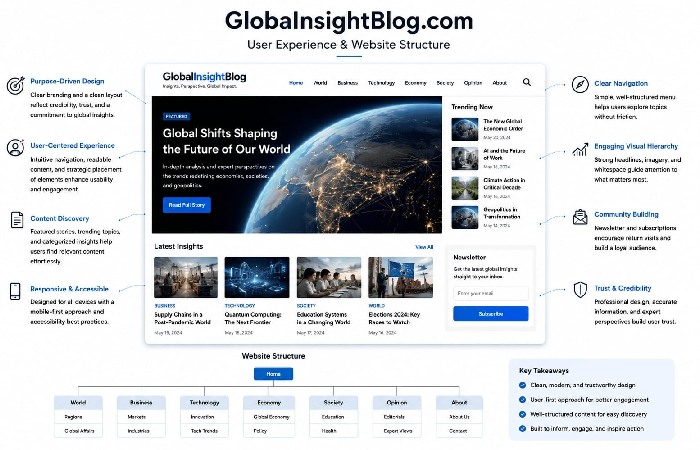Viewport: 700px width, 450px height.
Task: Click checkmark beside User-first approach takeaway
Action: [522, 400]
